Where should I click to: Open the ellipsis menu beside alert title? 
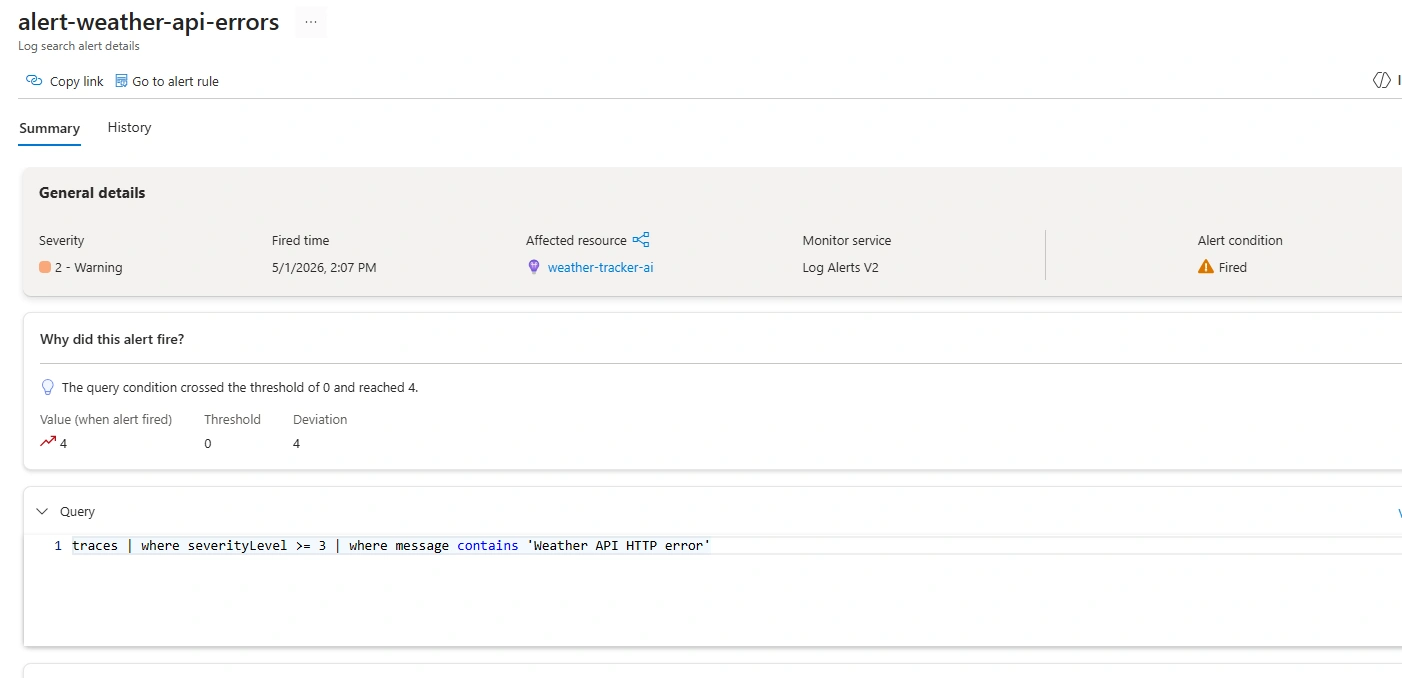click(311, 22)
